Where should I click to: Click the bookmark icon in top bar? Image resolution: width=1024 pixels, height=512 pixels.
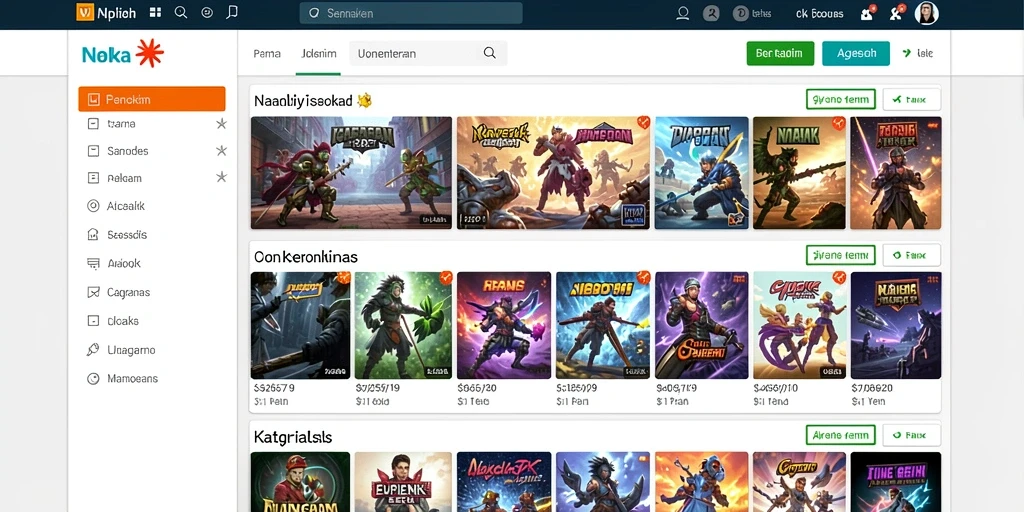[x=231, y=12]
